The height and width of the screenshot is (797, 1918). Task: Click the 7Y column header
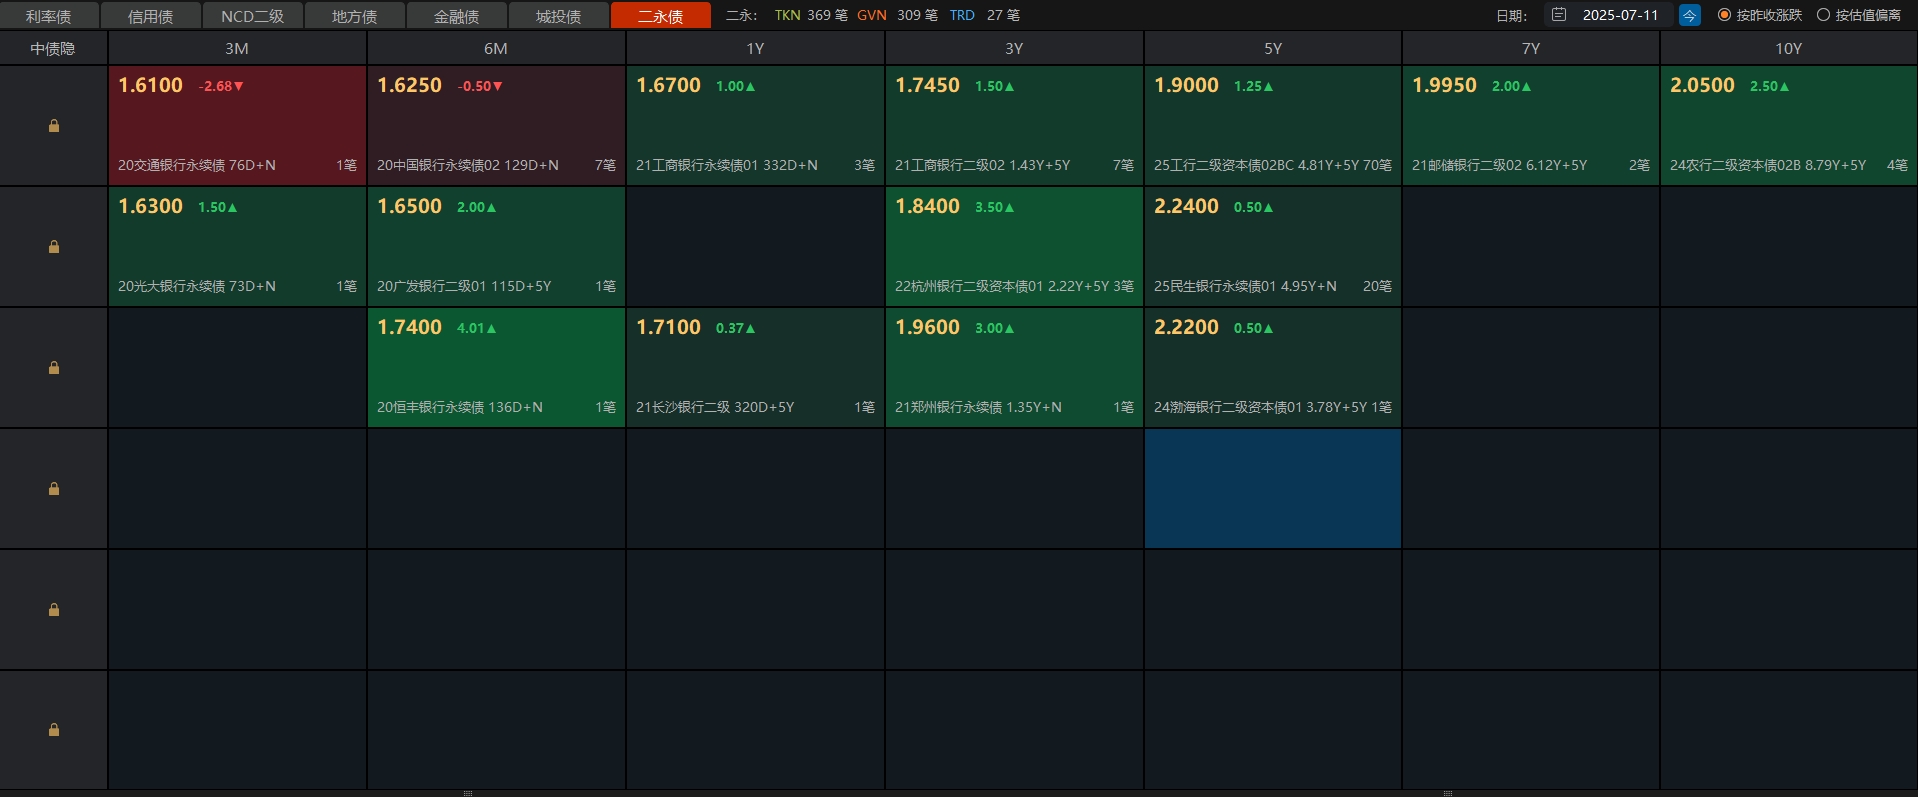(x=1531, y=48)
